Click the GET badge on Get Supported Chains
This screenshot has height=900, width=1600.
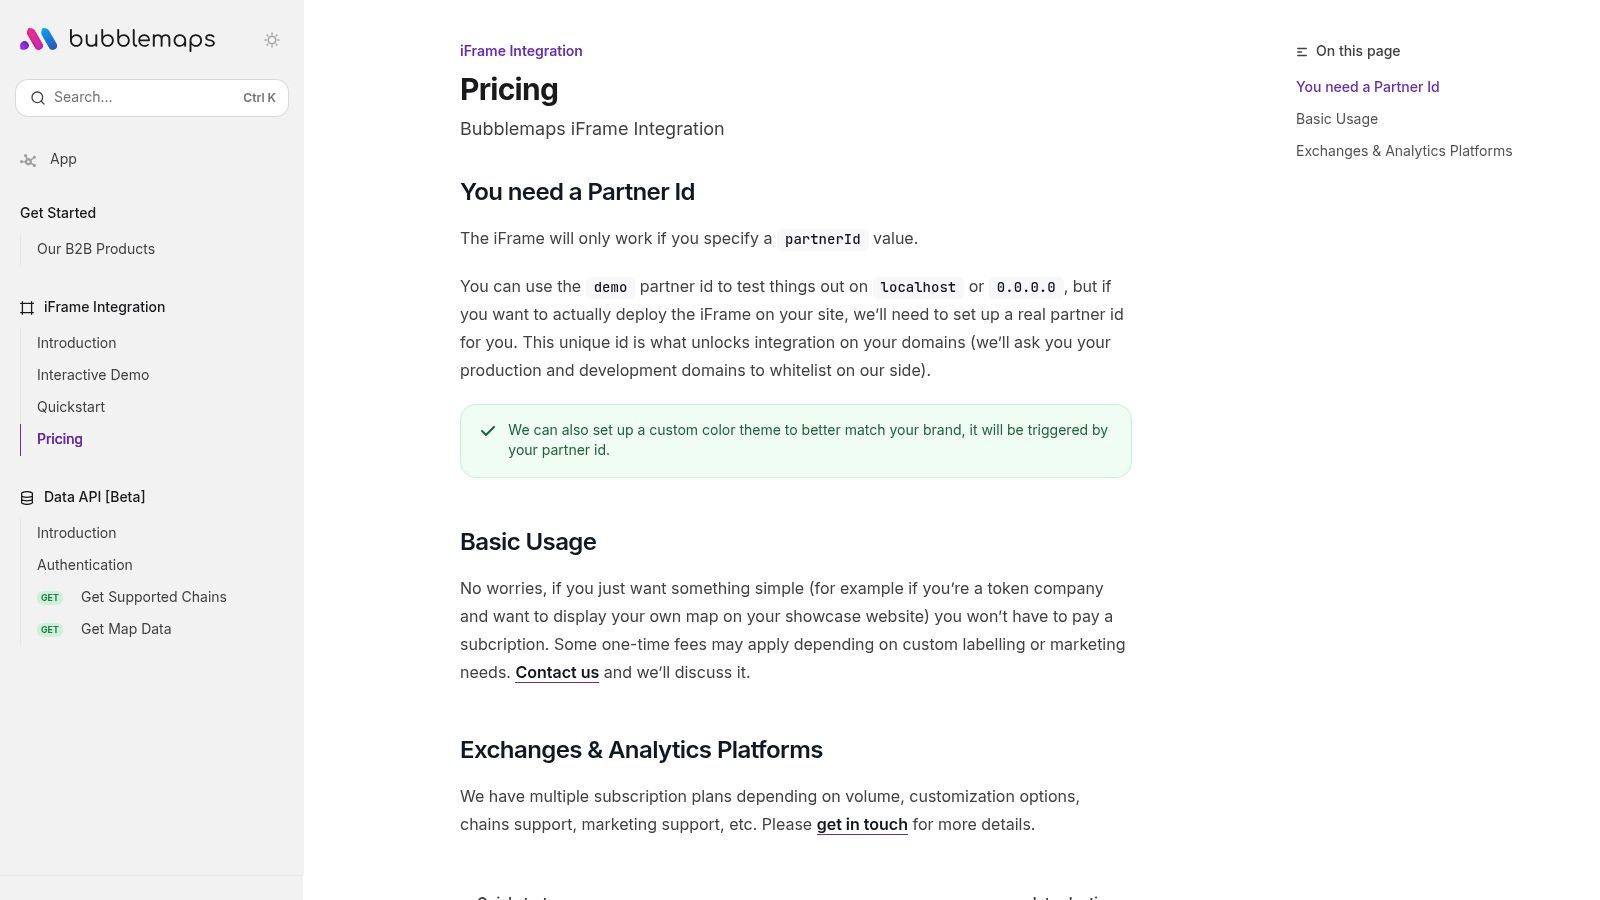click(x=50, y=597)
